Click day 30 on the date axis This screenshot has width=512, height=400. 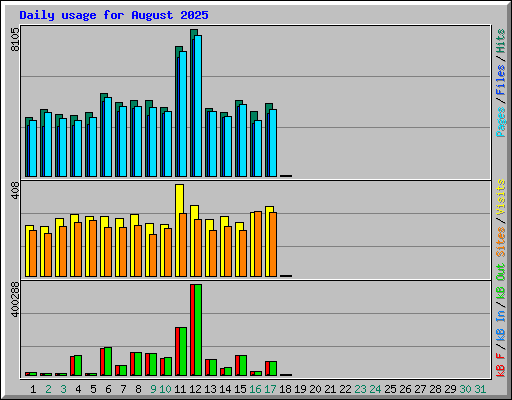pos(465,389)
